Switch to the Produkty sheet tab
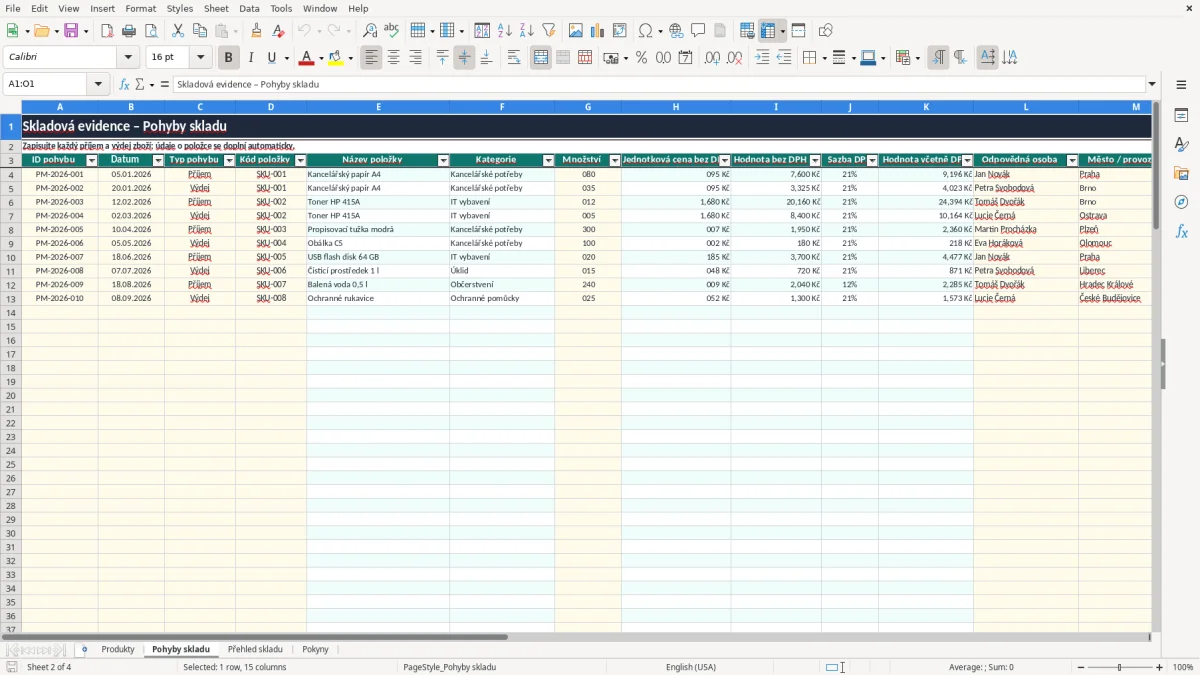Screen dimensions: 1200x675 [x=118, y=649]
